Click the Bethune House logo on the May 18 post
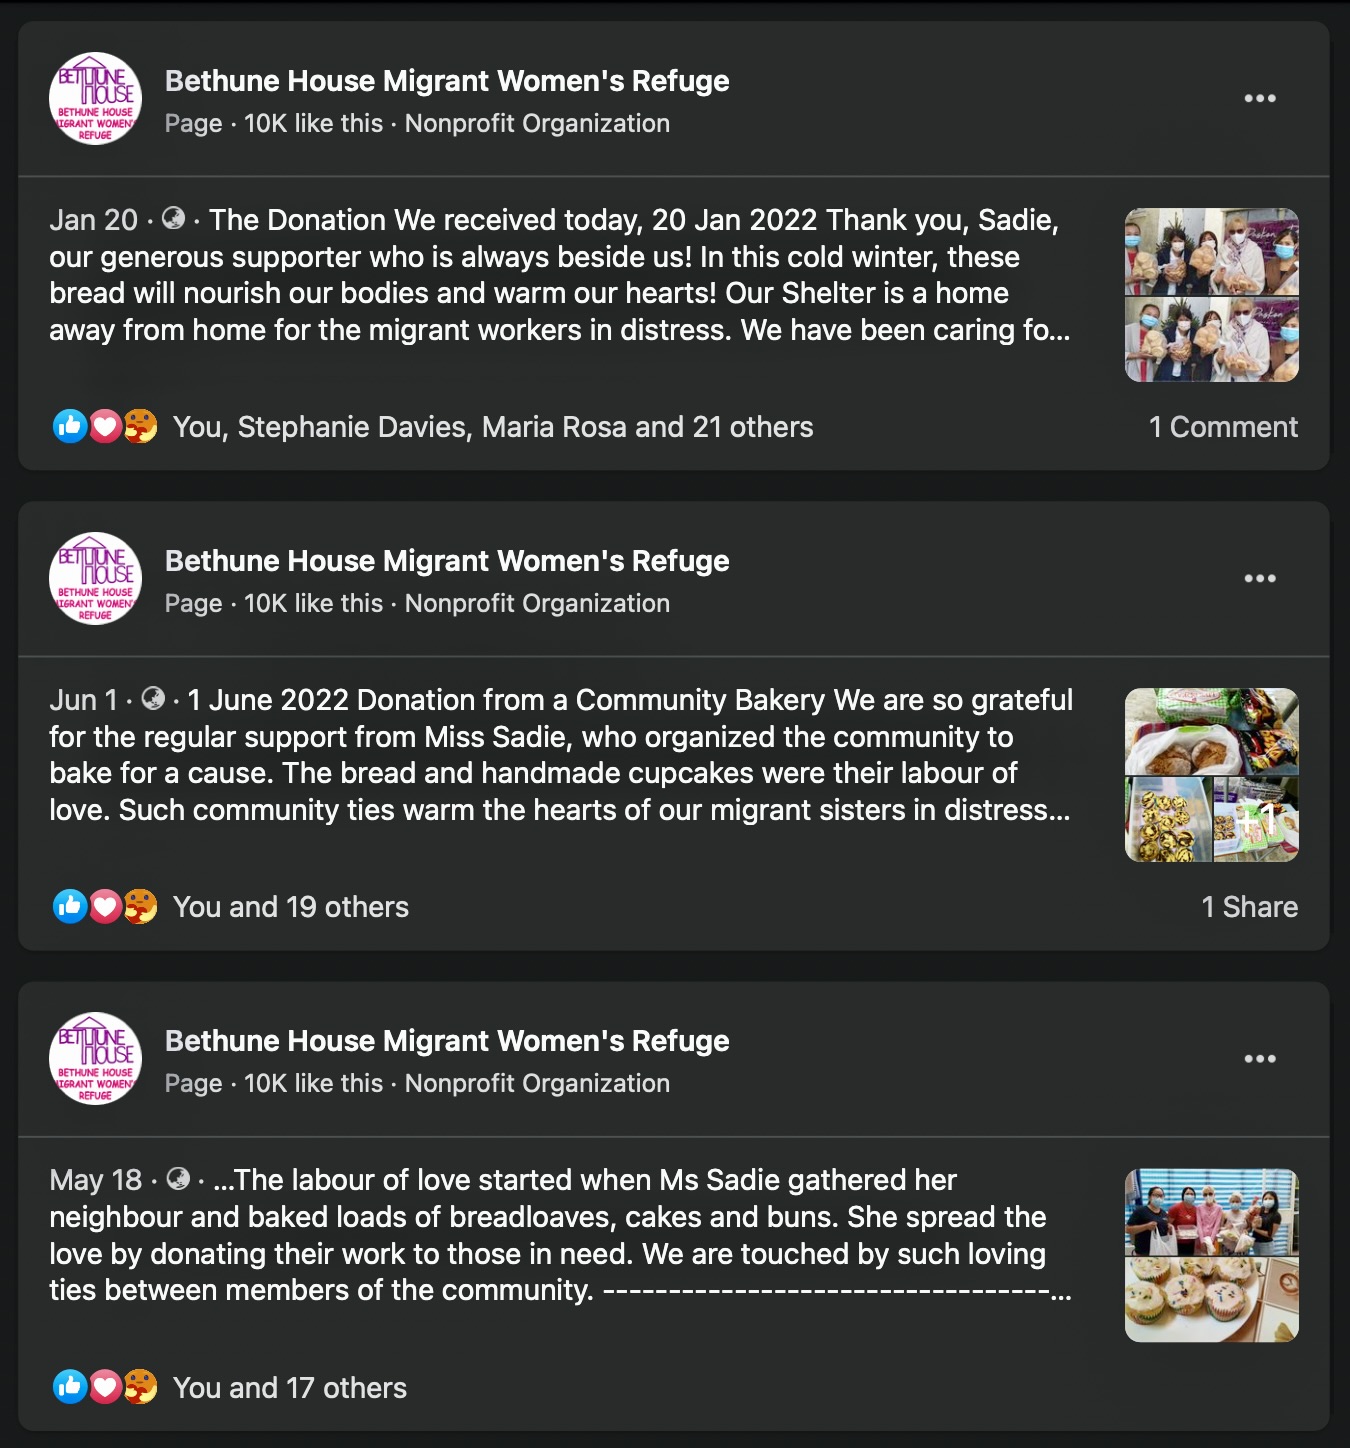Screen dimensions: 1350x1448 tap(95, 1058)
